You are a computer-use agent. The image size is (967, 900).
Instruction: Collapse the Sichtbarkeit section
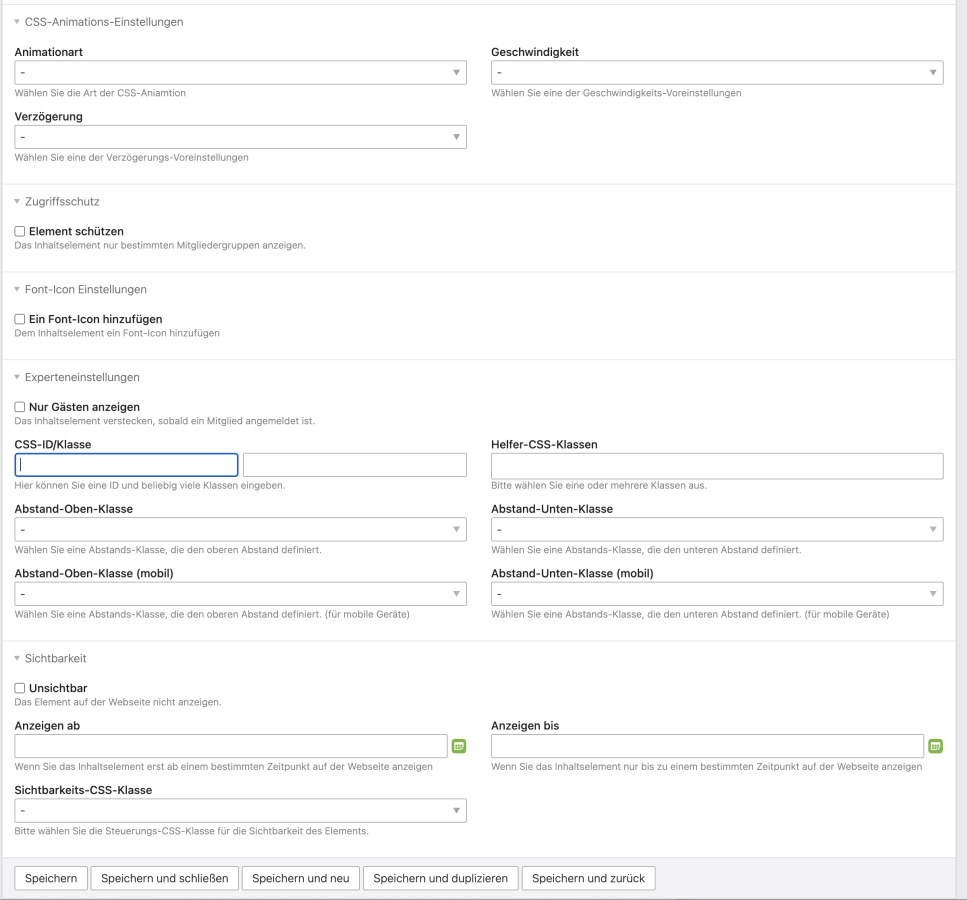click(x=55, y=658)
